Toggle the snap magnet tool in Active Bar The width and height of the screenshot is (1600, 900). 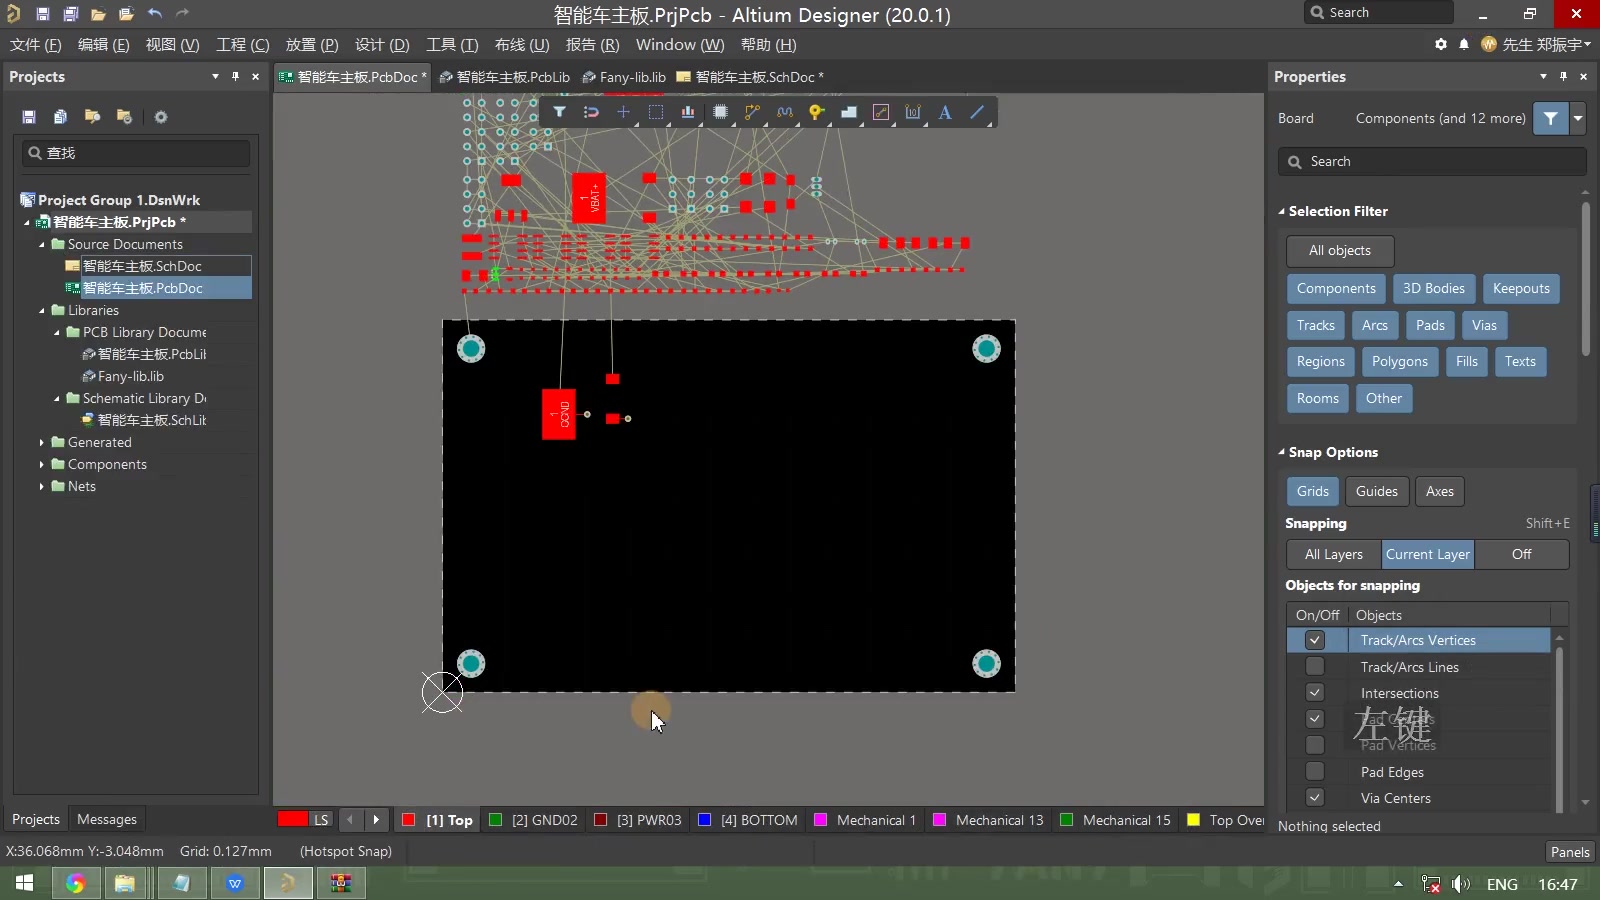591,112
